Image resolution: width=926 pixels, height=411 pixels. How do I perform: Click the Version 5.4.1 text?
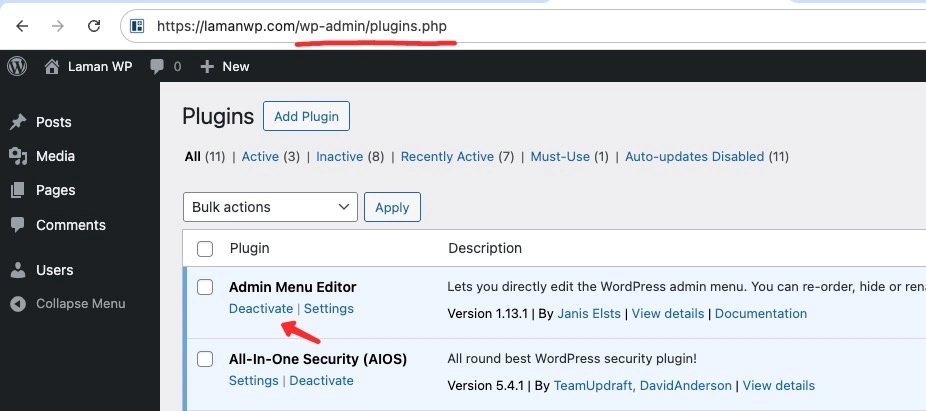coord(485,386)
